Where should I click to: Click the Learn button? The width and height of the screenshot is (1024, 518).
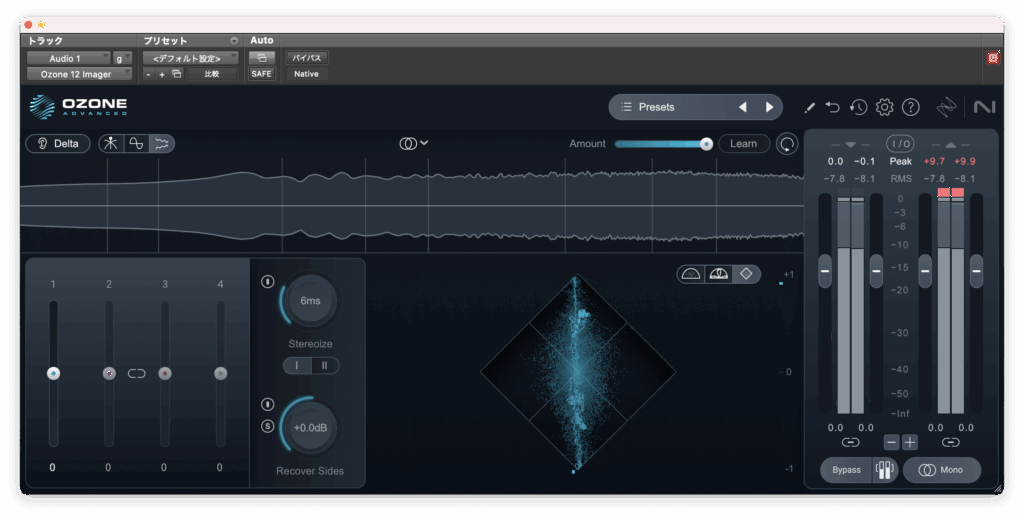pos(743,143)
